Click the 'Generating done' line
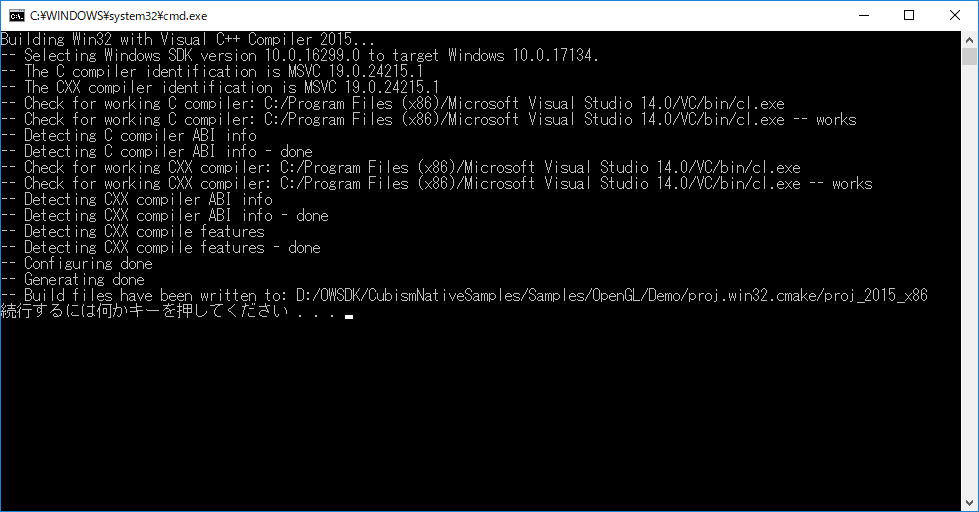The height and width of the screenshot is (512, 979). [72, 279]
